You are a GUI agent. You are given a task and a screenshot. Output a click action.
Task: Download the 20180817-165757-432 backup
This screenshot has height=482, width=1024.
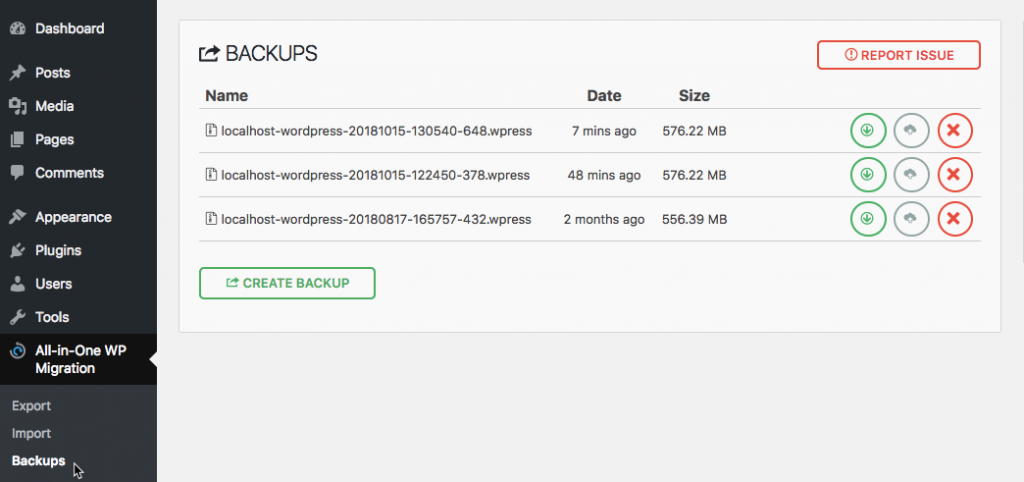[868, 219]
